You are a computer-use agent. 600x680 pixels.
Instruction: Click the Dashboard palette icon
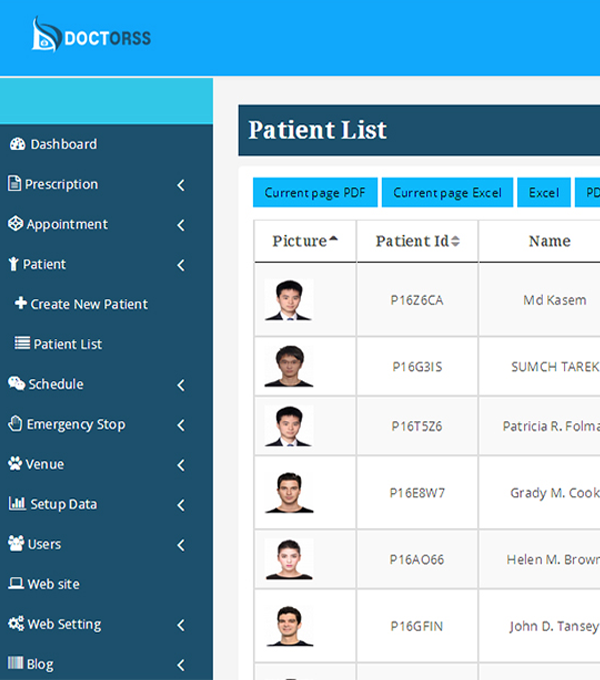pos(18,144)
